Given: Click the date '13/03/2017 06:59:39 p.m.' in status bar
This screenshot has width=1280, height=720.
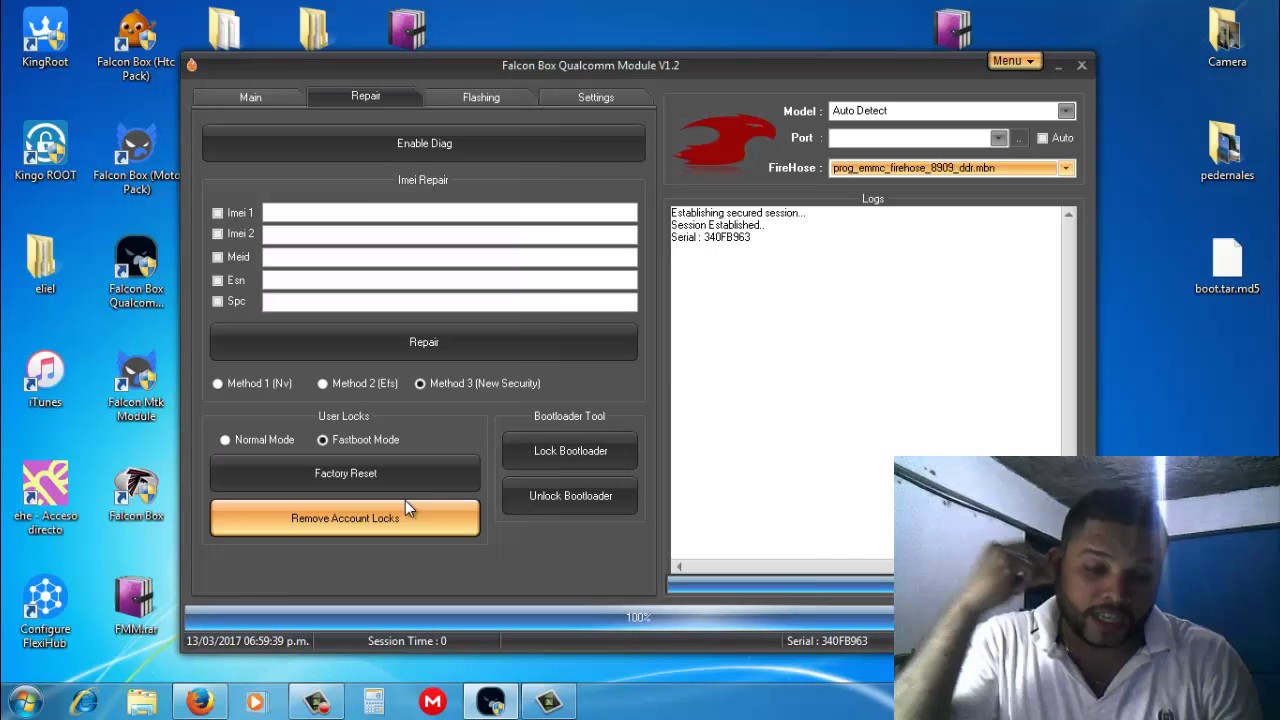Looking at the screenshot, I should point(247,641).
